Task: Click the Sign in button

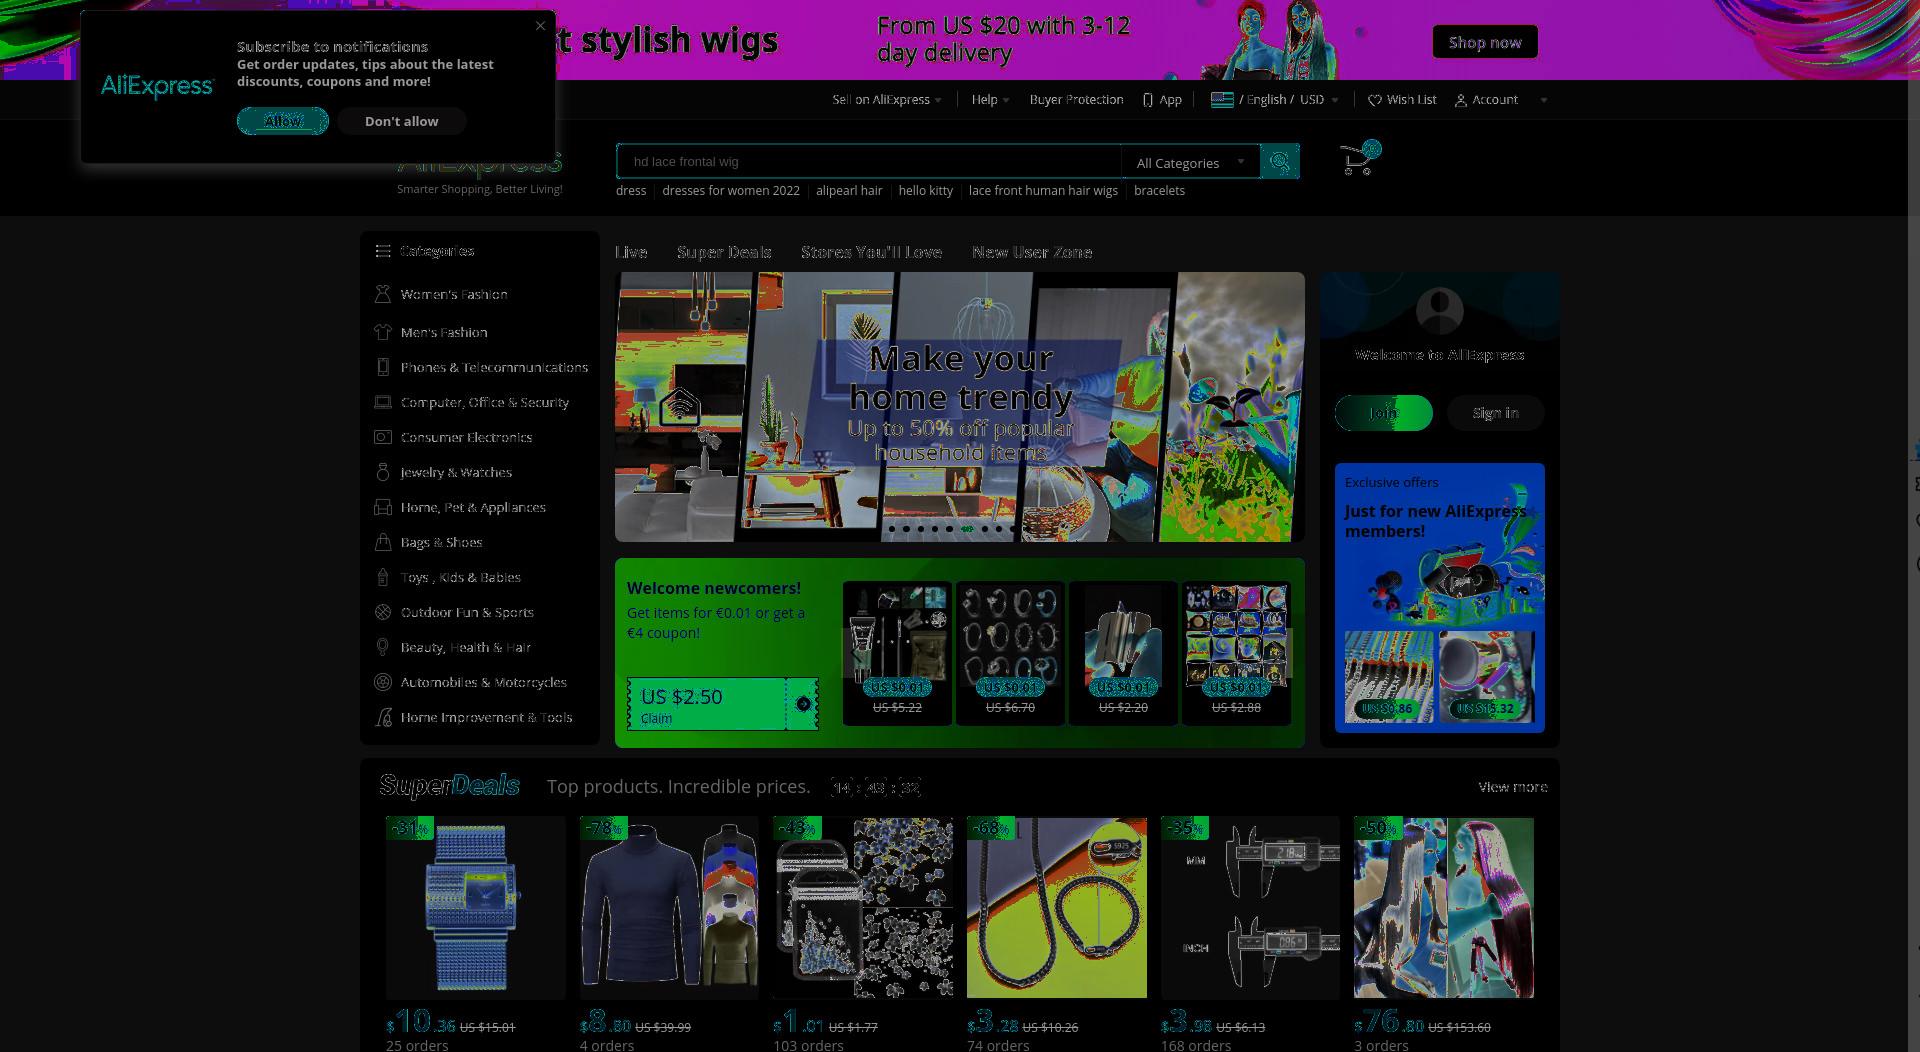Action: click(1495, 413)
